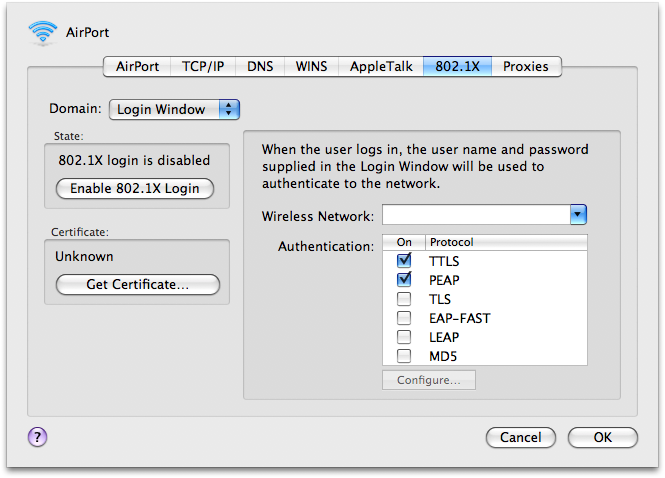Select the PEAP protocol name
This screenshot has height=478, width=665.
point(444,280)
